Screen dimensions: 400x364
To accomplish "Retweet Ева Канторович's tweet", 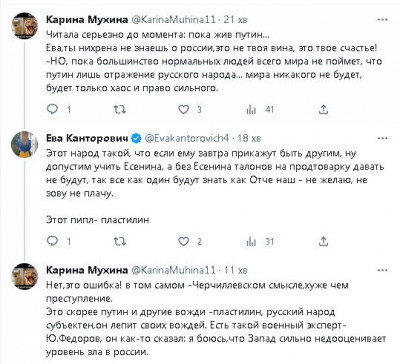I will tap(120, 241).
